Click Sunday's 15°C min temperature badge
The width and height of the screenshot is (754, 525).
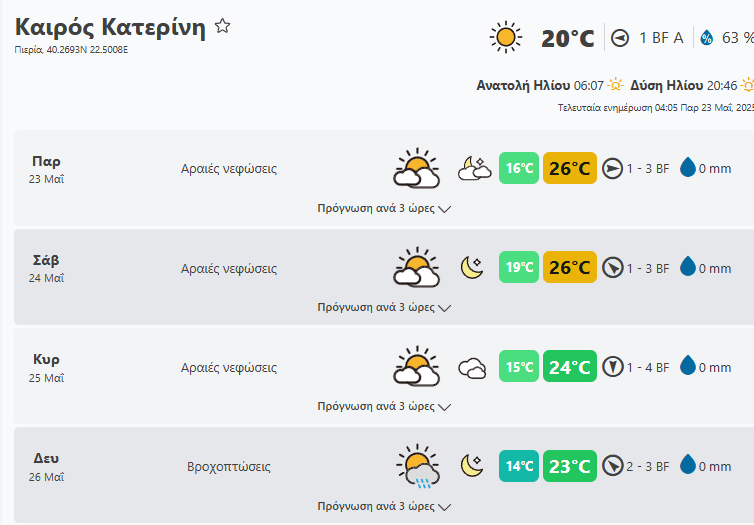pos(519,368)
